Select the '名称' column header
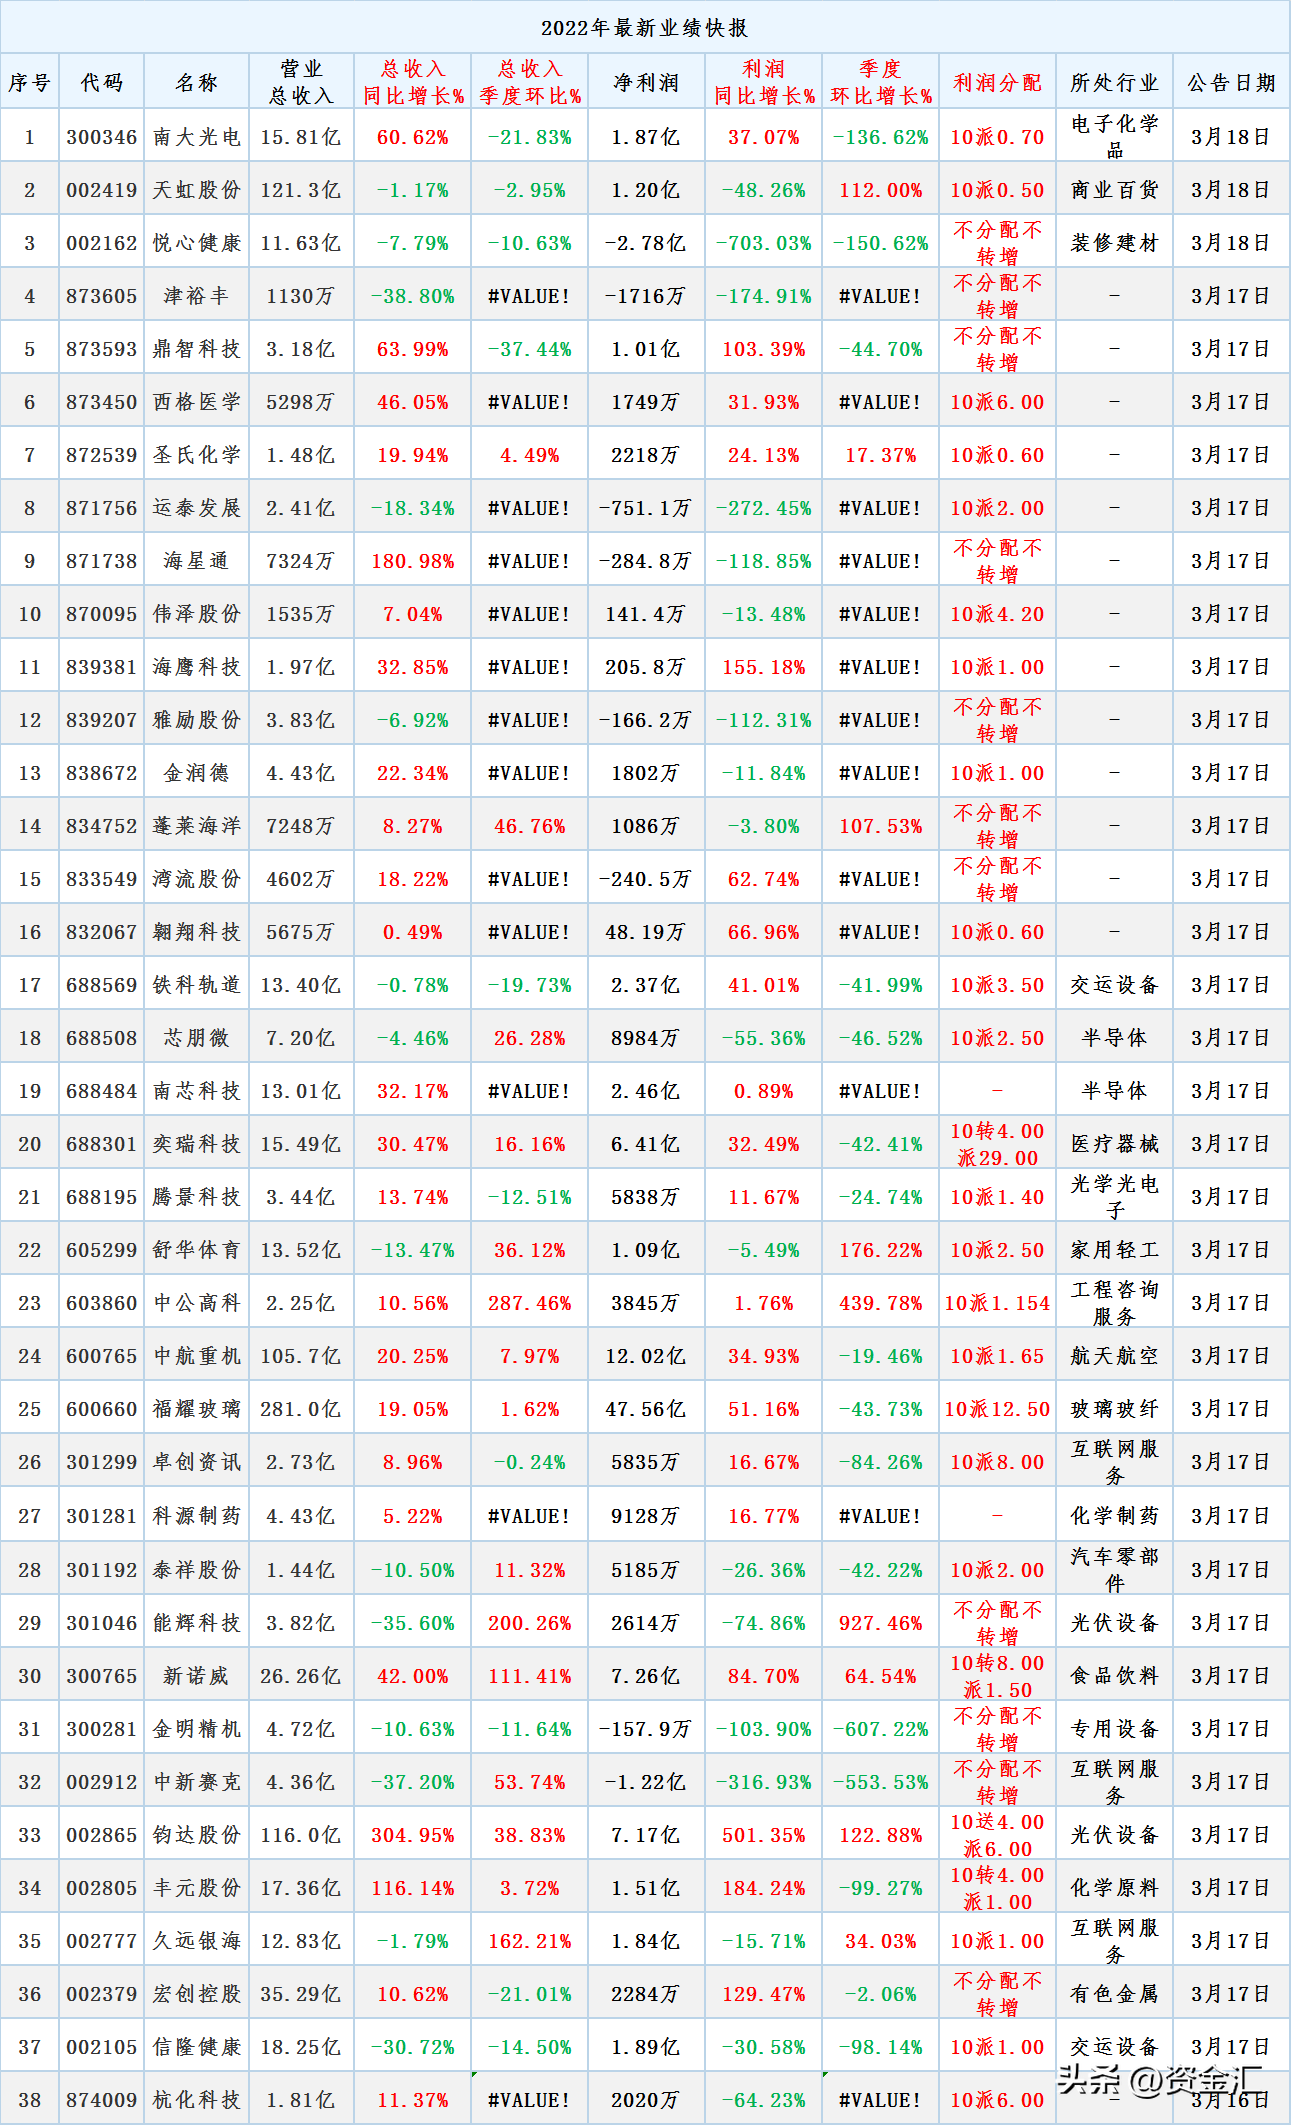The width and height of the screenshot is (1291, 2125). [197, 82]
